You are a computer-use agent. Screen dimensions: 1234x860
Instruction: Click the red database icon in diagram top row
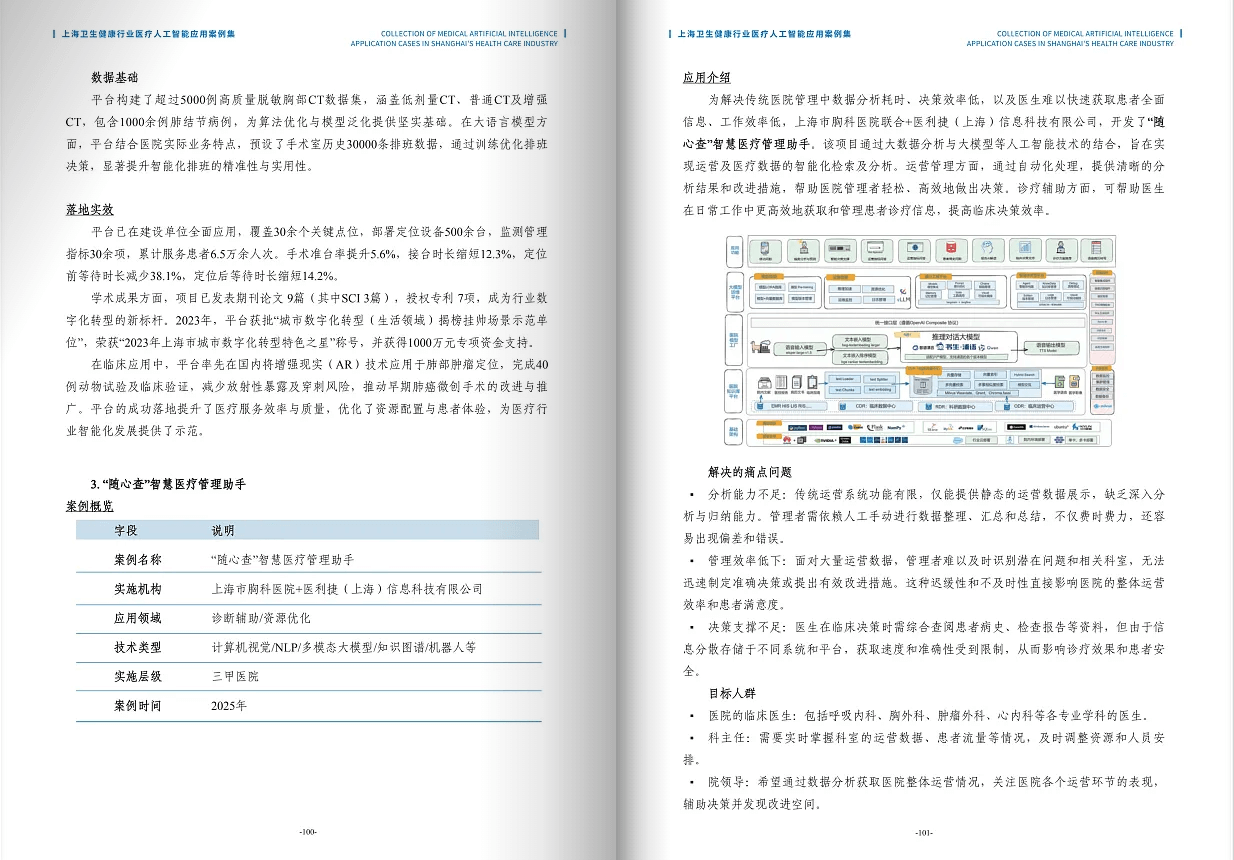tap(951, 246)
